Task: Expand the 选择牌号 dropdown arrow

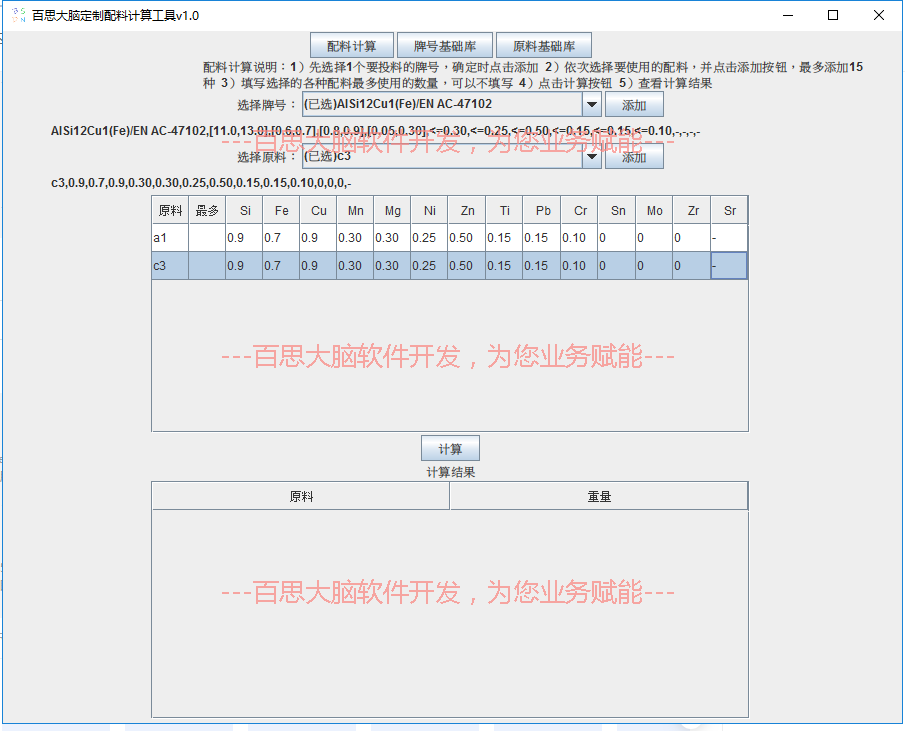Action: [592, 105]
